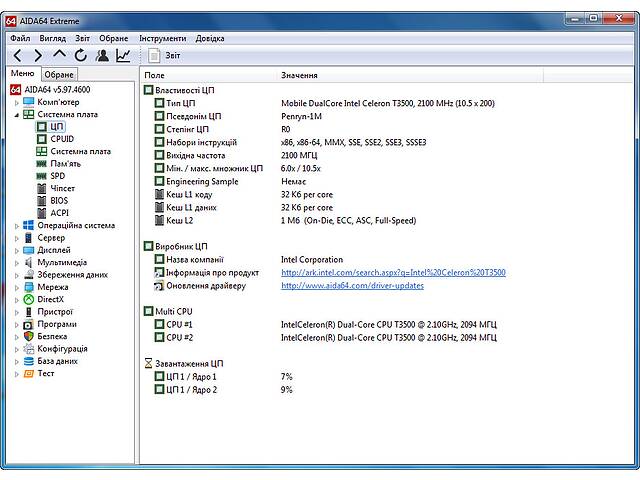Click the Чіпсет chip icon
640x480 pixels.
click(42, 188)
